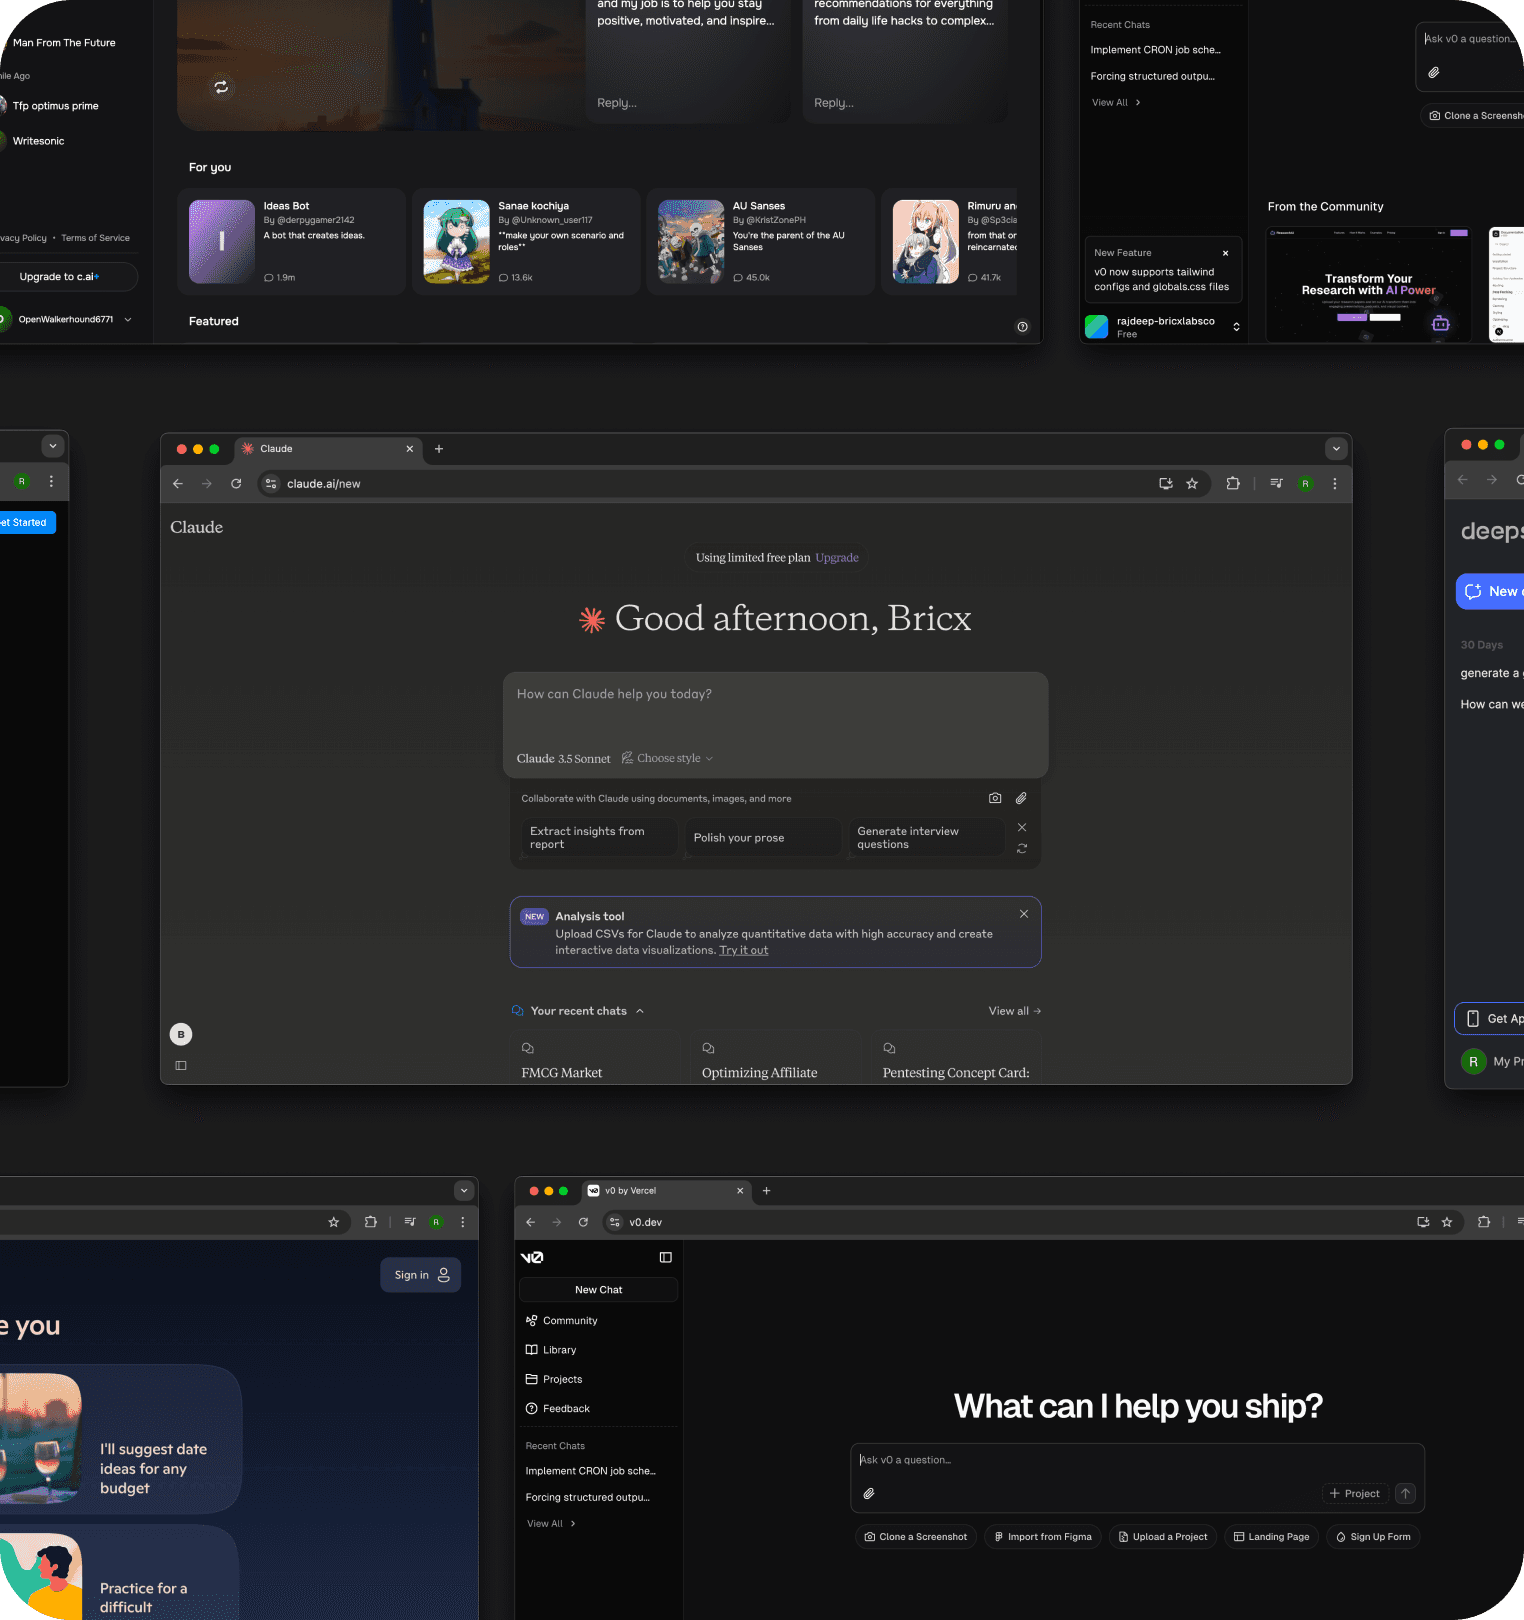Expand OpenWalkerhound6771 account menu

[x=128, y=320]
